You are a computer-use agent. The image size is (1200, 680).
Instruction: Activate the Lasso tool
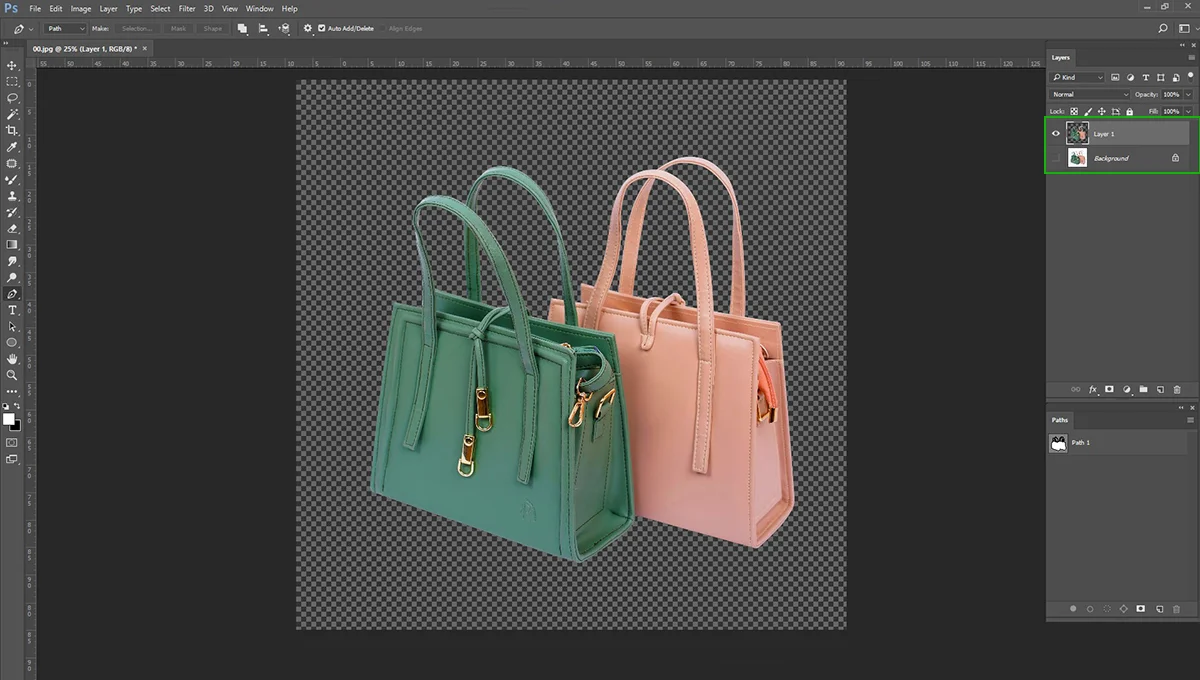click(13, 97)
